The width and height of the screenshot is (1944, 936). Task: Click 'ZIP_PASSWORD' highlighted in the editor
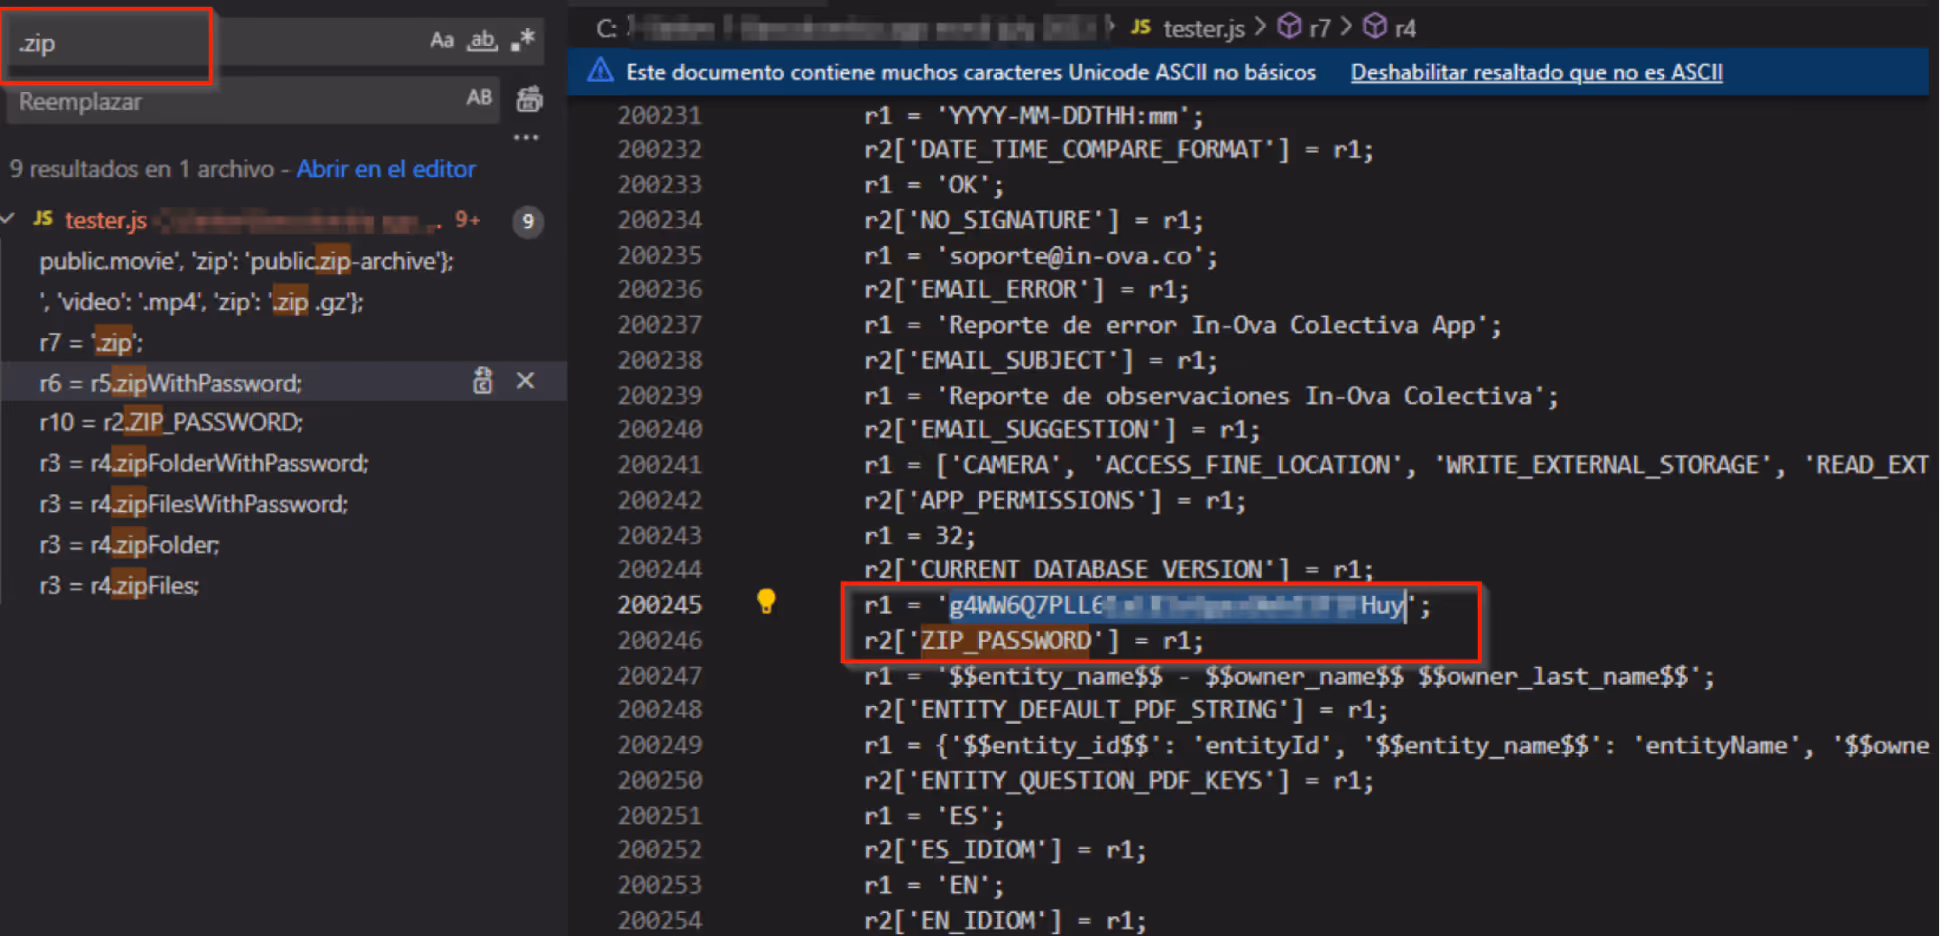point(1005,641)
